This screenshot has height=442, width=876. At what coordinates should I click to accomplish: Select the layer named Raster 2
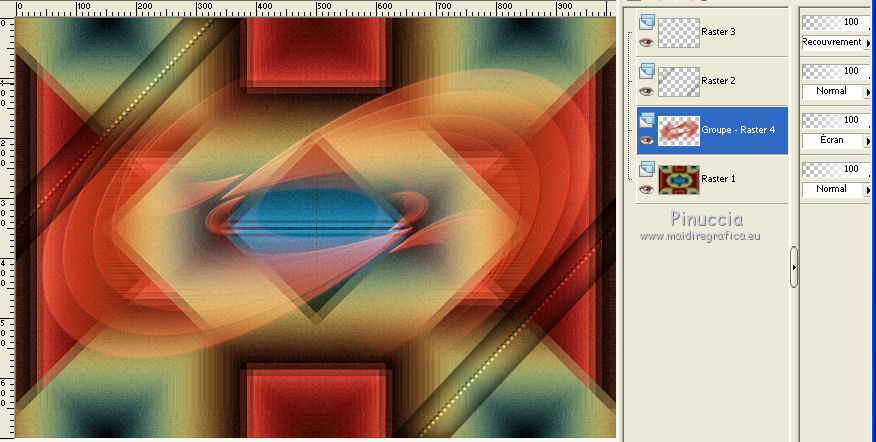point(718,81)
